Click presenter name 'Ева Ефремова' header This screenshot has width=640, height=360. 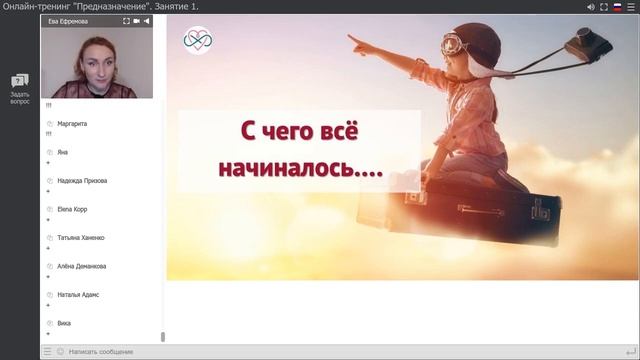click(x=68, y=21)
